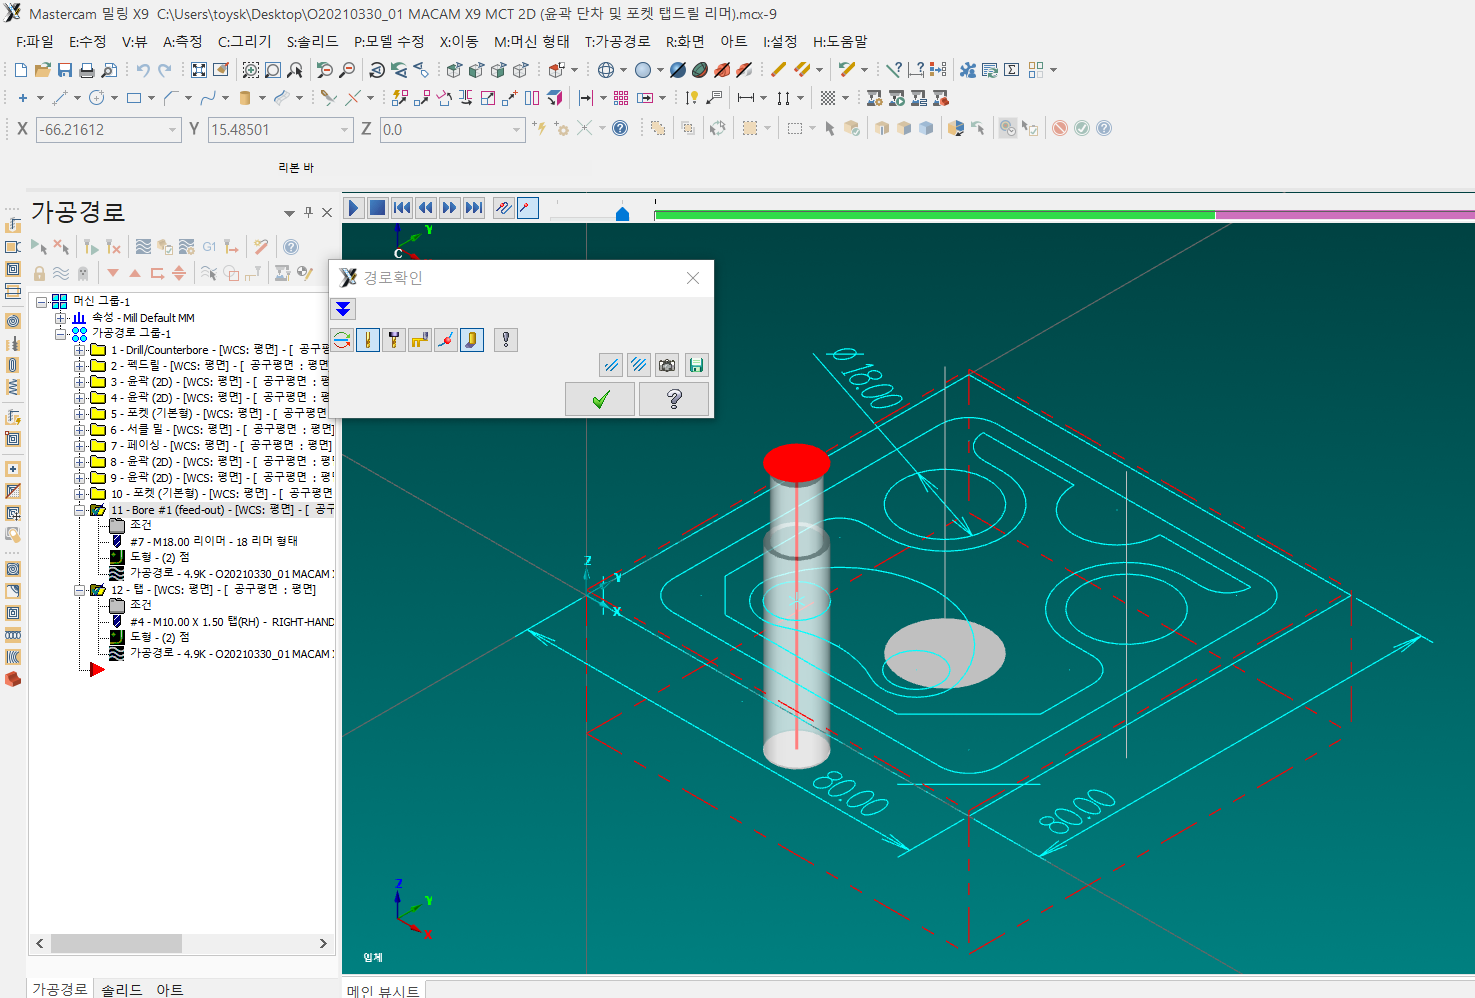
Task: Toggle quick verify shading in 경로확인
Action: (472, 340)
